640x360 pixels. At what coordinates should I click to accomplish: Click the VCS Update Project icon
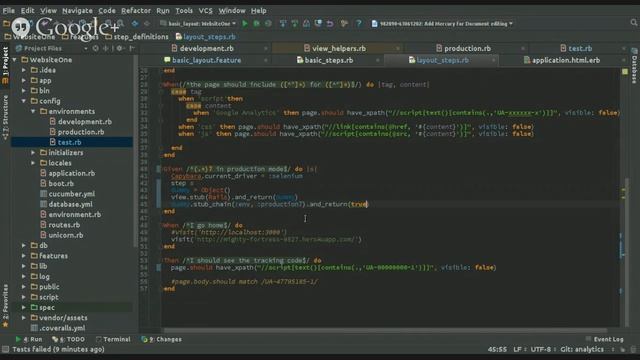(x=283, y=24)
